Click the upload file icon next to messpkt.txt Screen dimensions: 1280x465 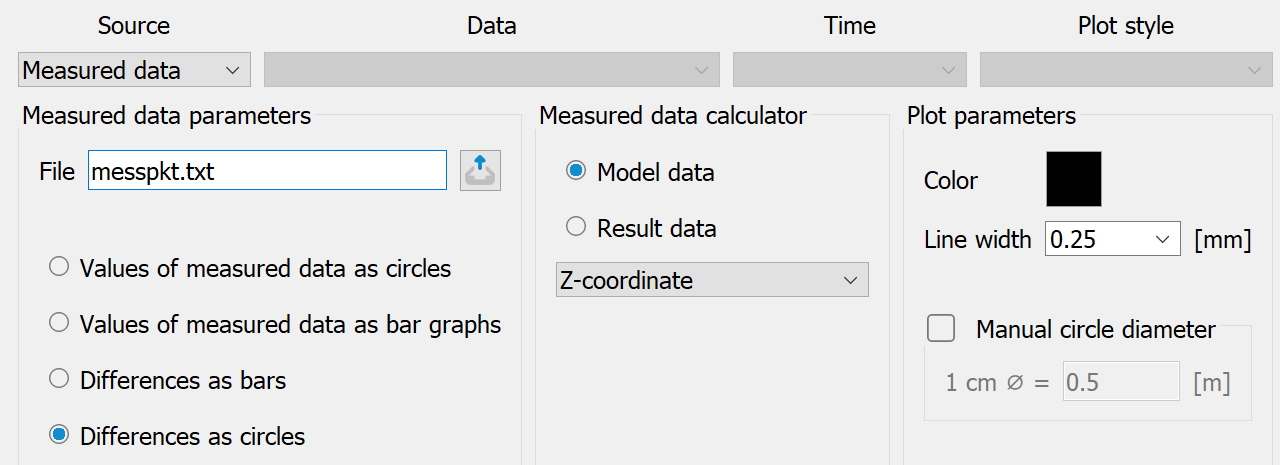[481, 171]
